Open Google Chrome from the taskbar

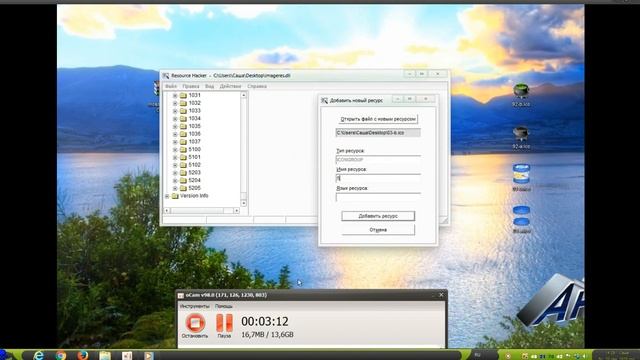61,355
